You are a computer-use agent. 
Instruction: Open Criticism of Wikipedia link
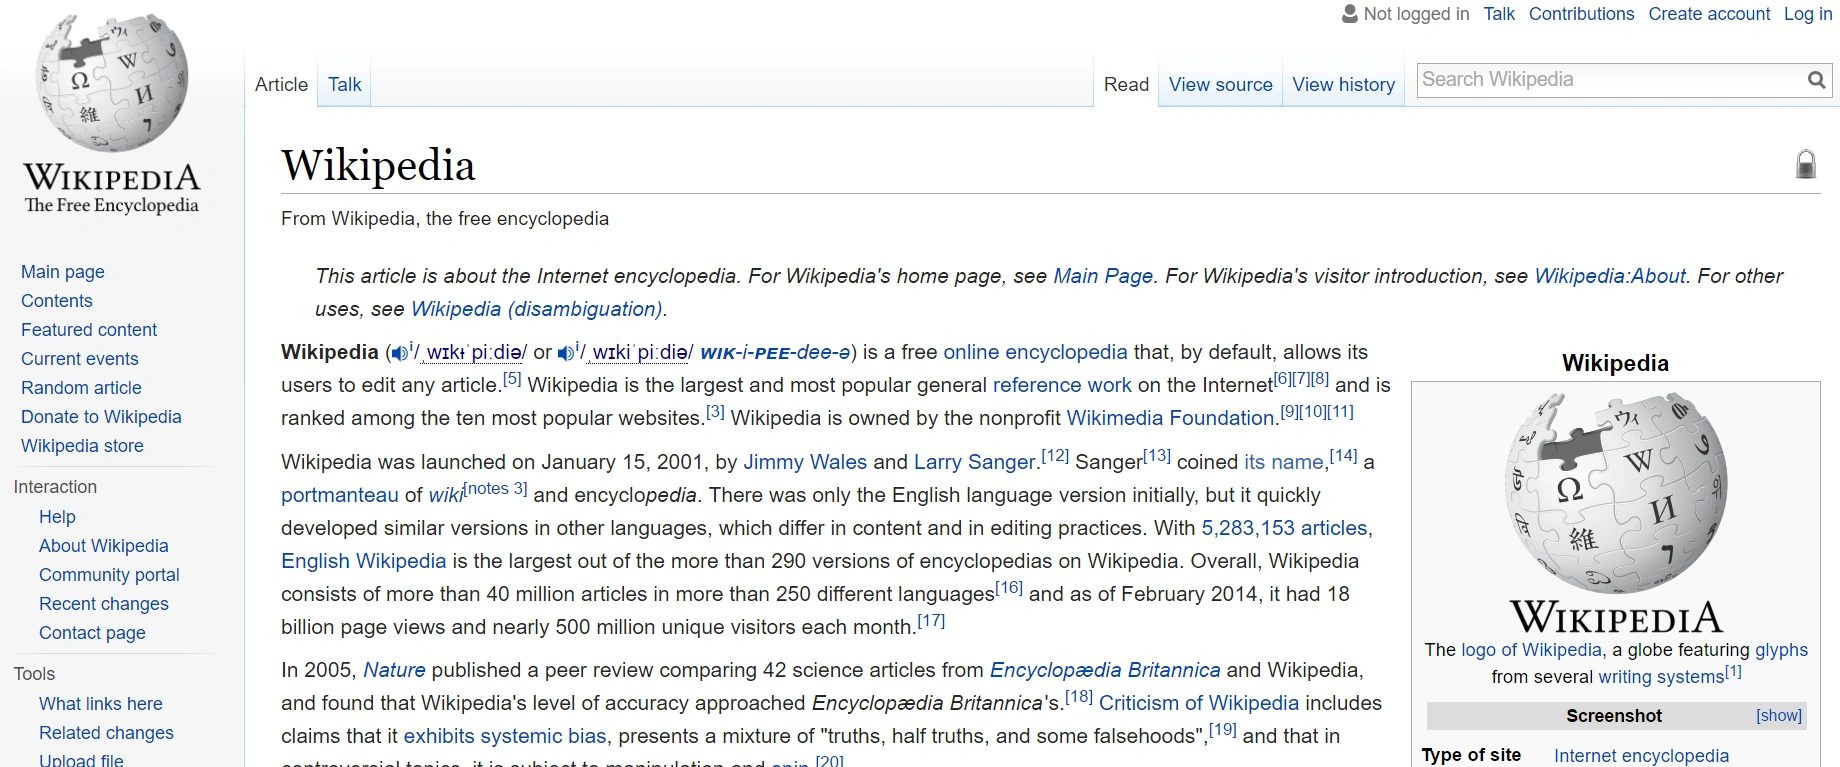click(x=1199, y=703)
